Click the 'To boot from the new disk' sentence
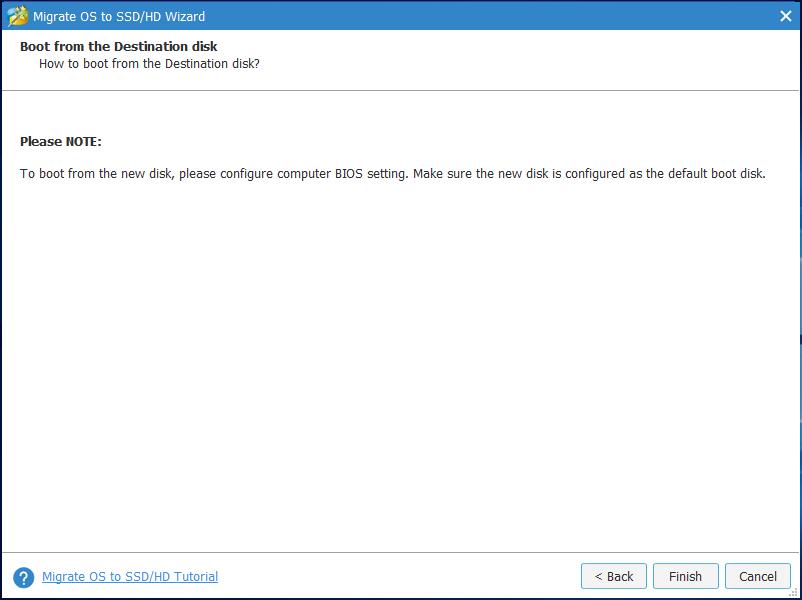The width and height of the screenshot is (802, 600). (214, 174)
